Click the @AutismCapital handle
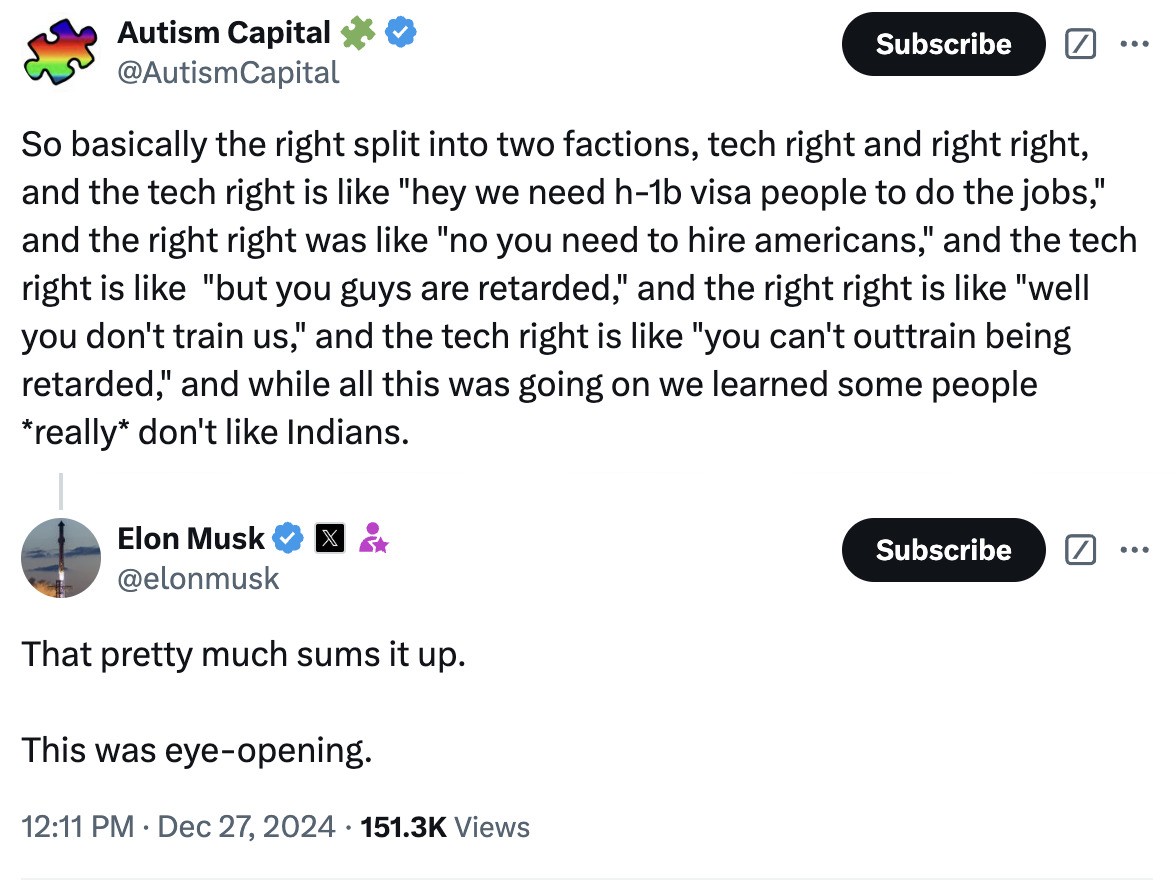The height and width of the screenshot is (880, 1176). point(228,72)
